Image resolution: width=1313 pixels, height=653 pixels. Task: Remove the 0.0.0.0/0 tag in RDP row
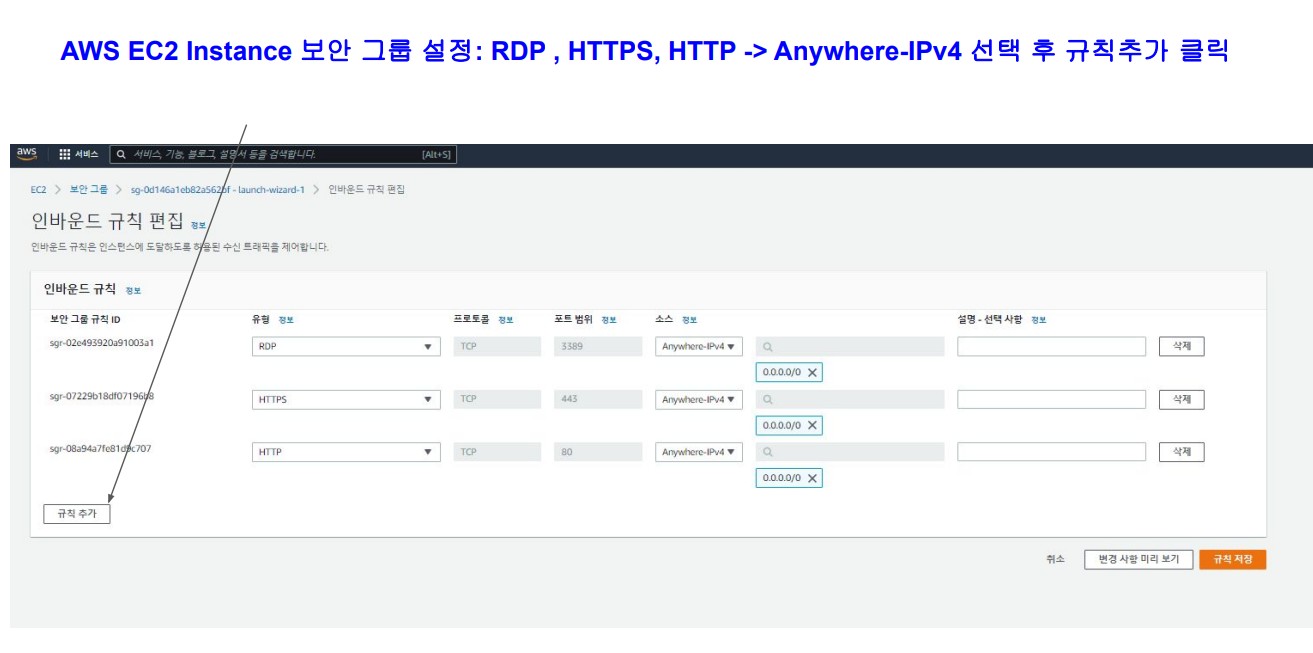click(813, 372)
